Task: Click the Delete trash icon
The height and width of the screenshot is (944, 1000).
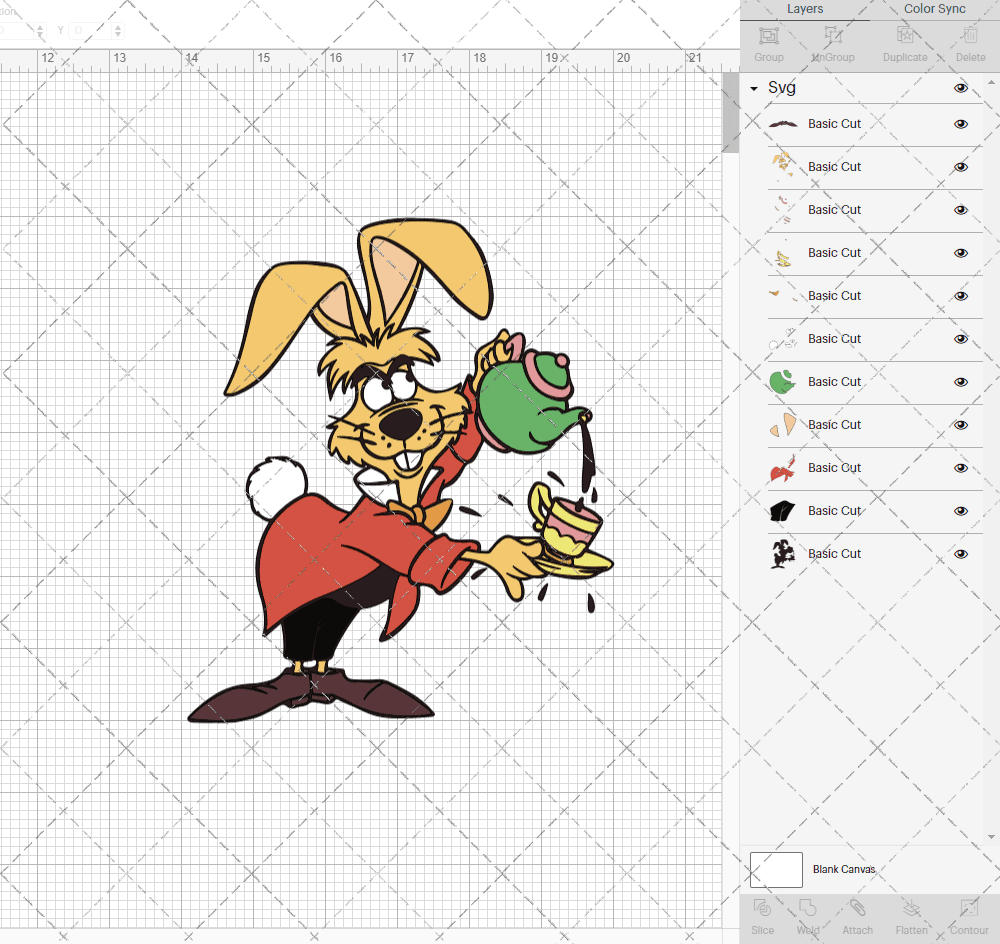Action: pos(970,36)
